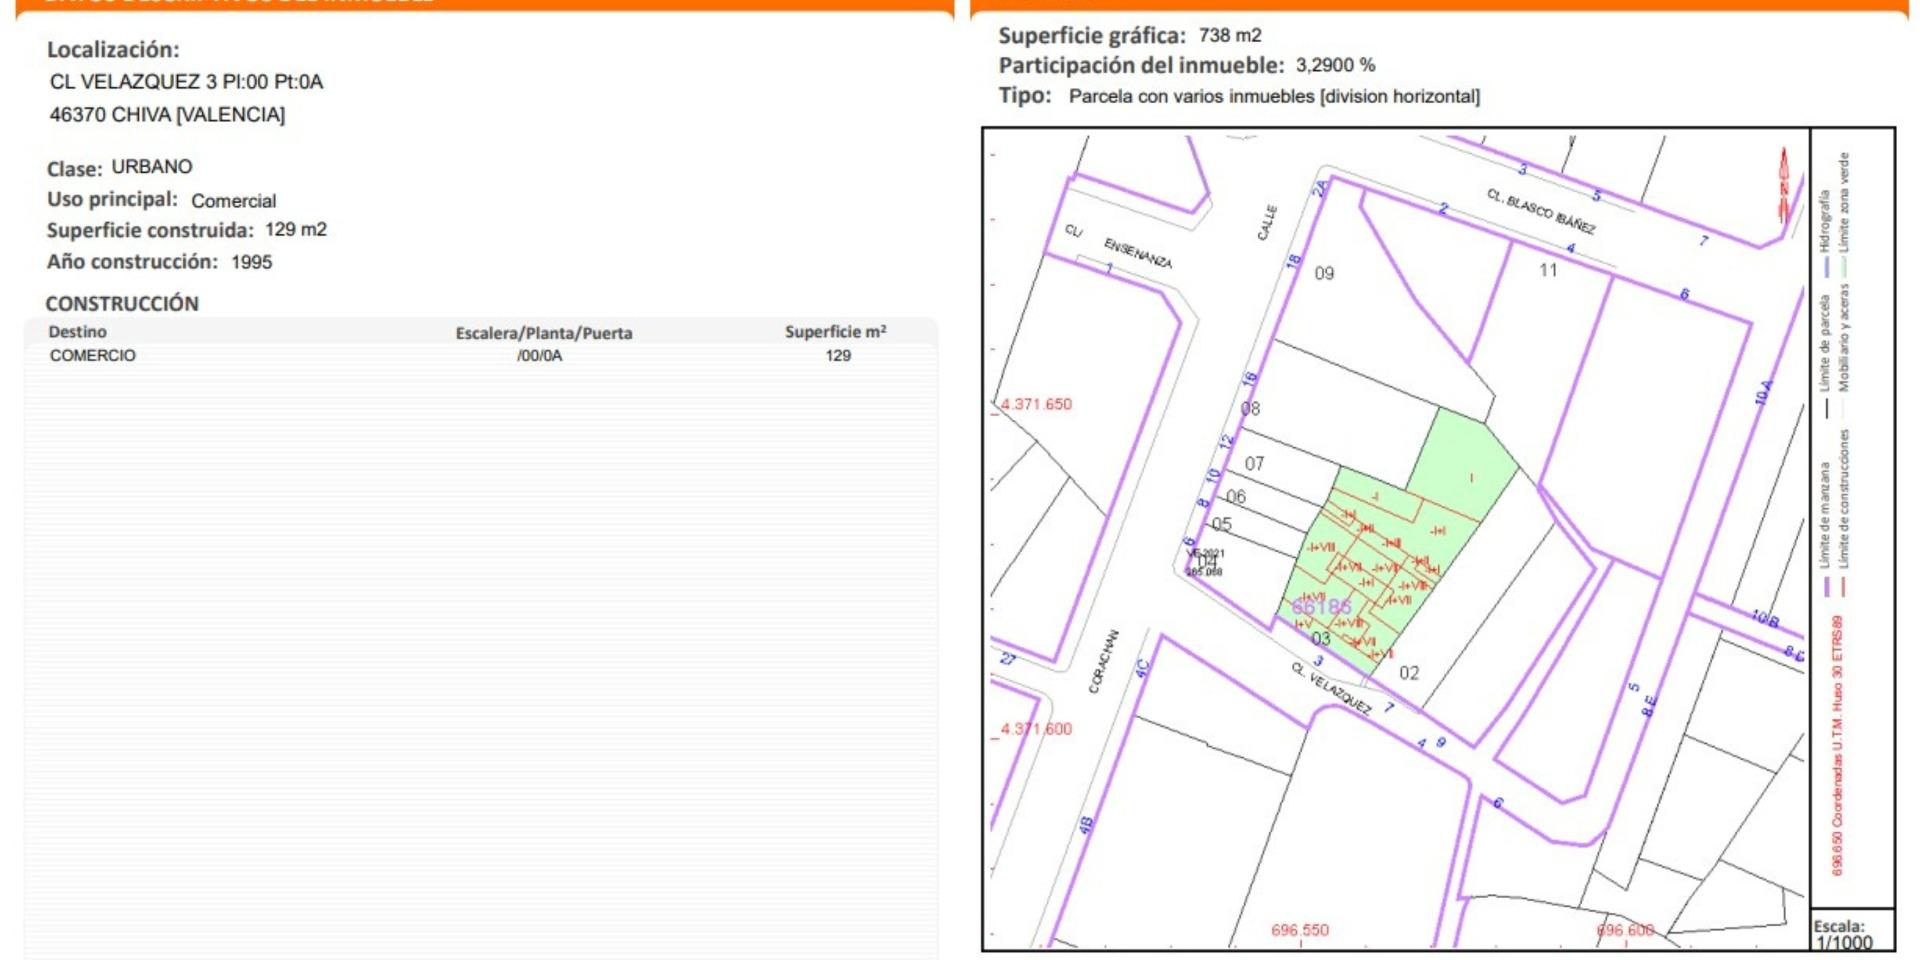Click parcel number 09 on the map
1920x960 pixels.
coord(1324,274)
